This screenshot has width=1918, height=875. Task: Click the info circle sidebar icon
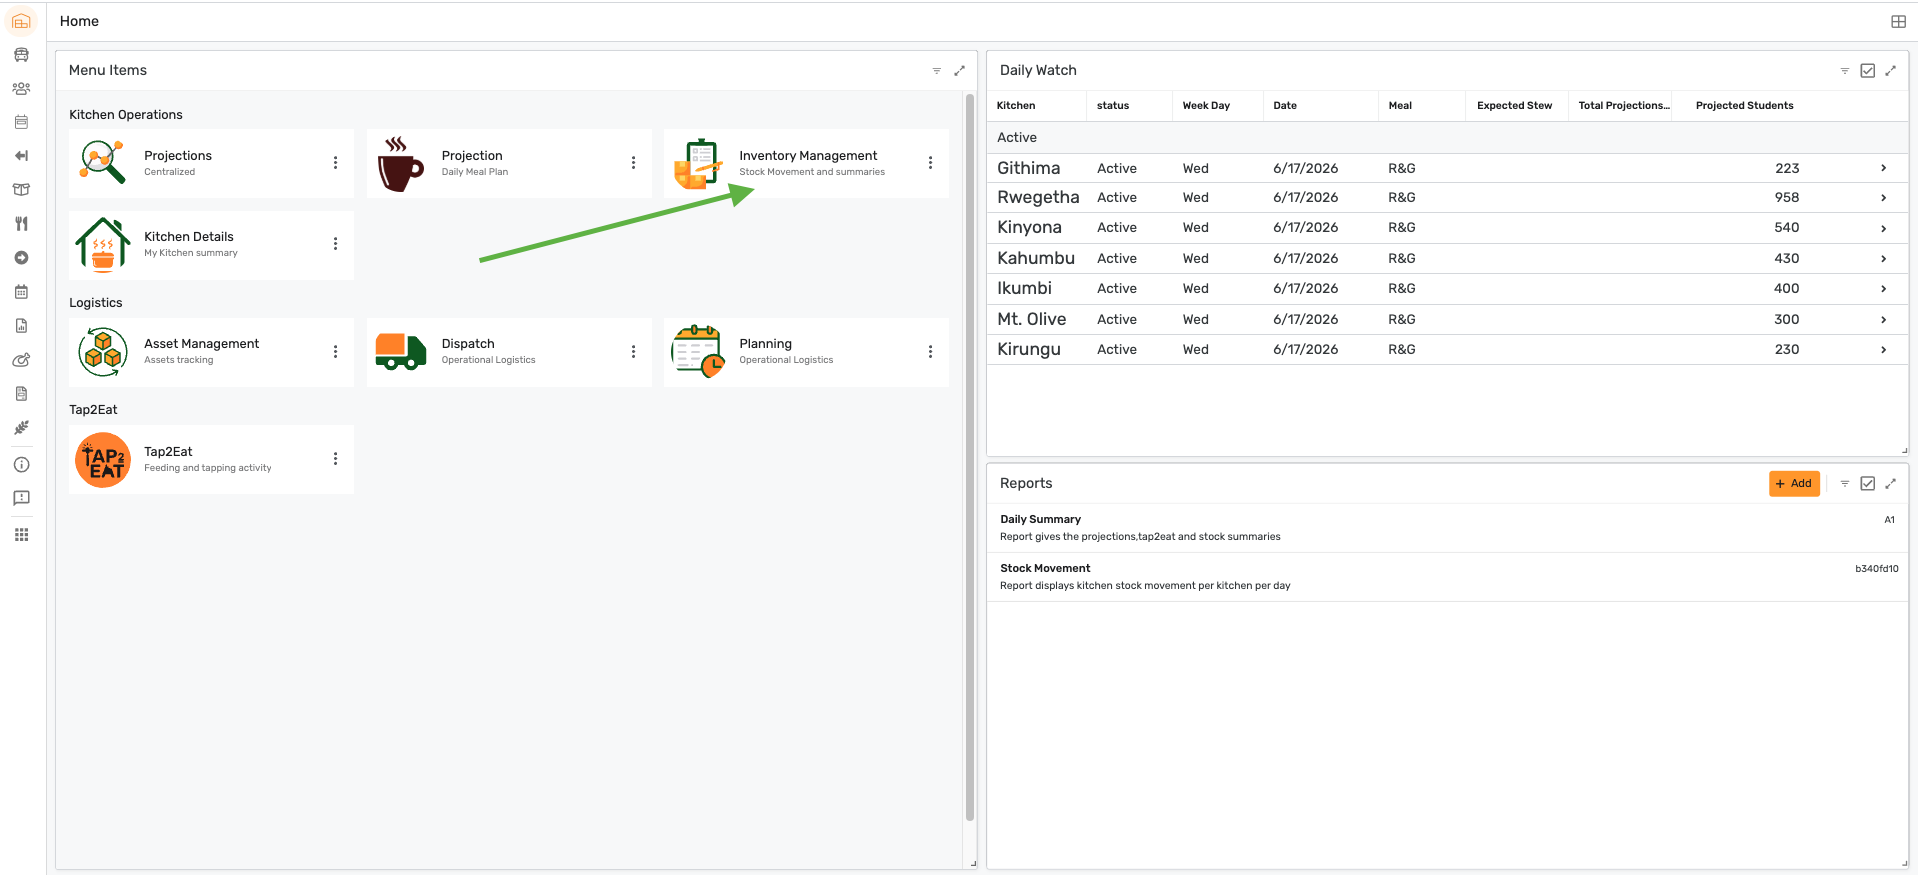pos(21,465)
